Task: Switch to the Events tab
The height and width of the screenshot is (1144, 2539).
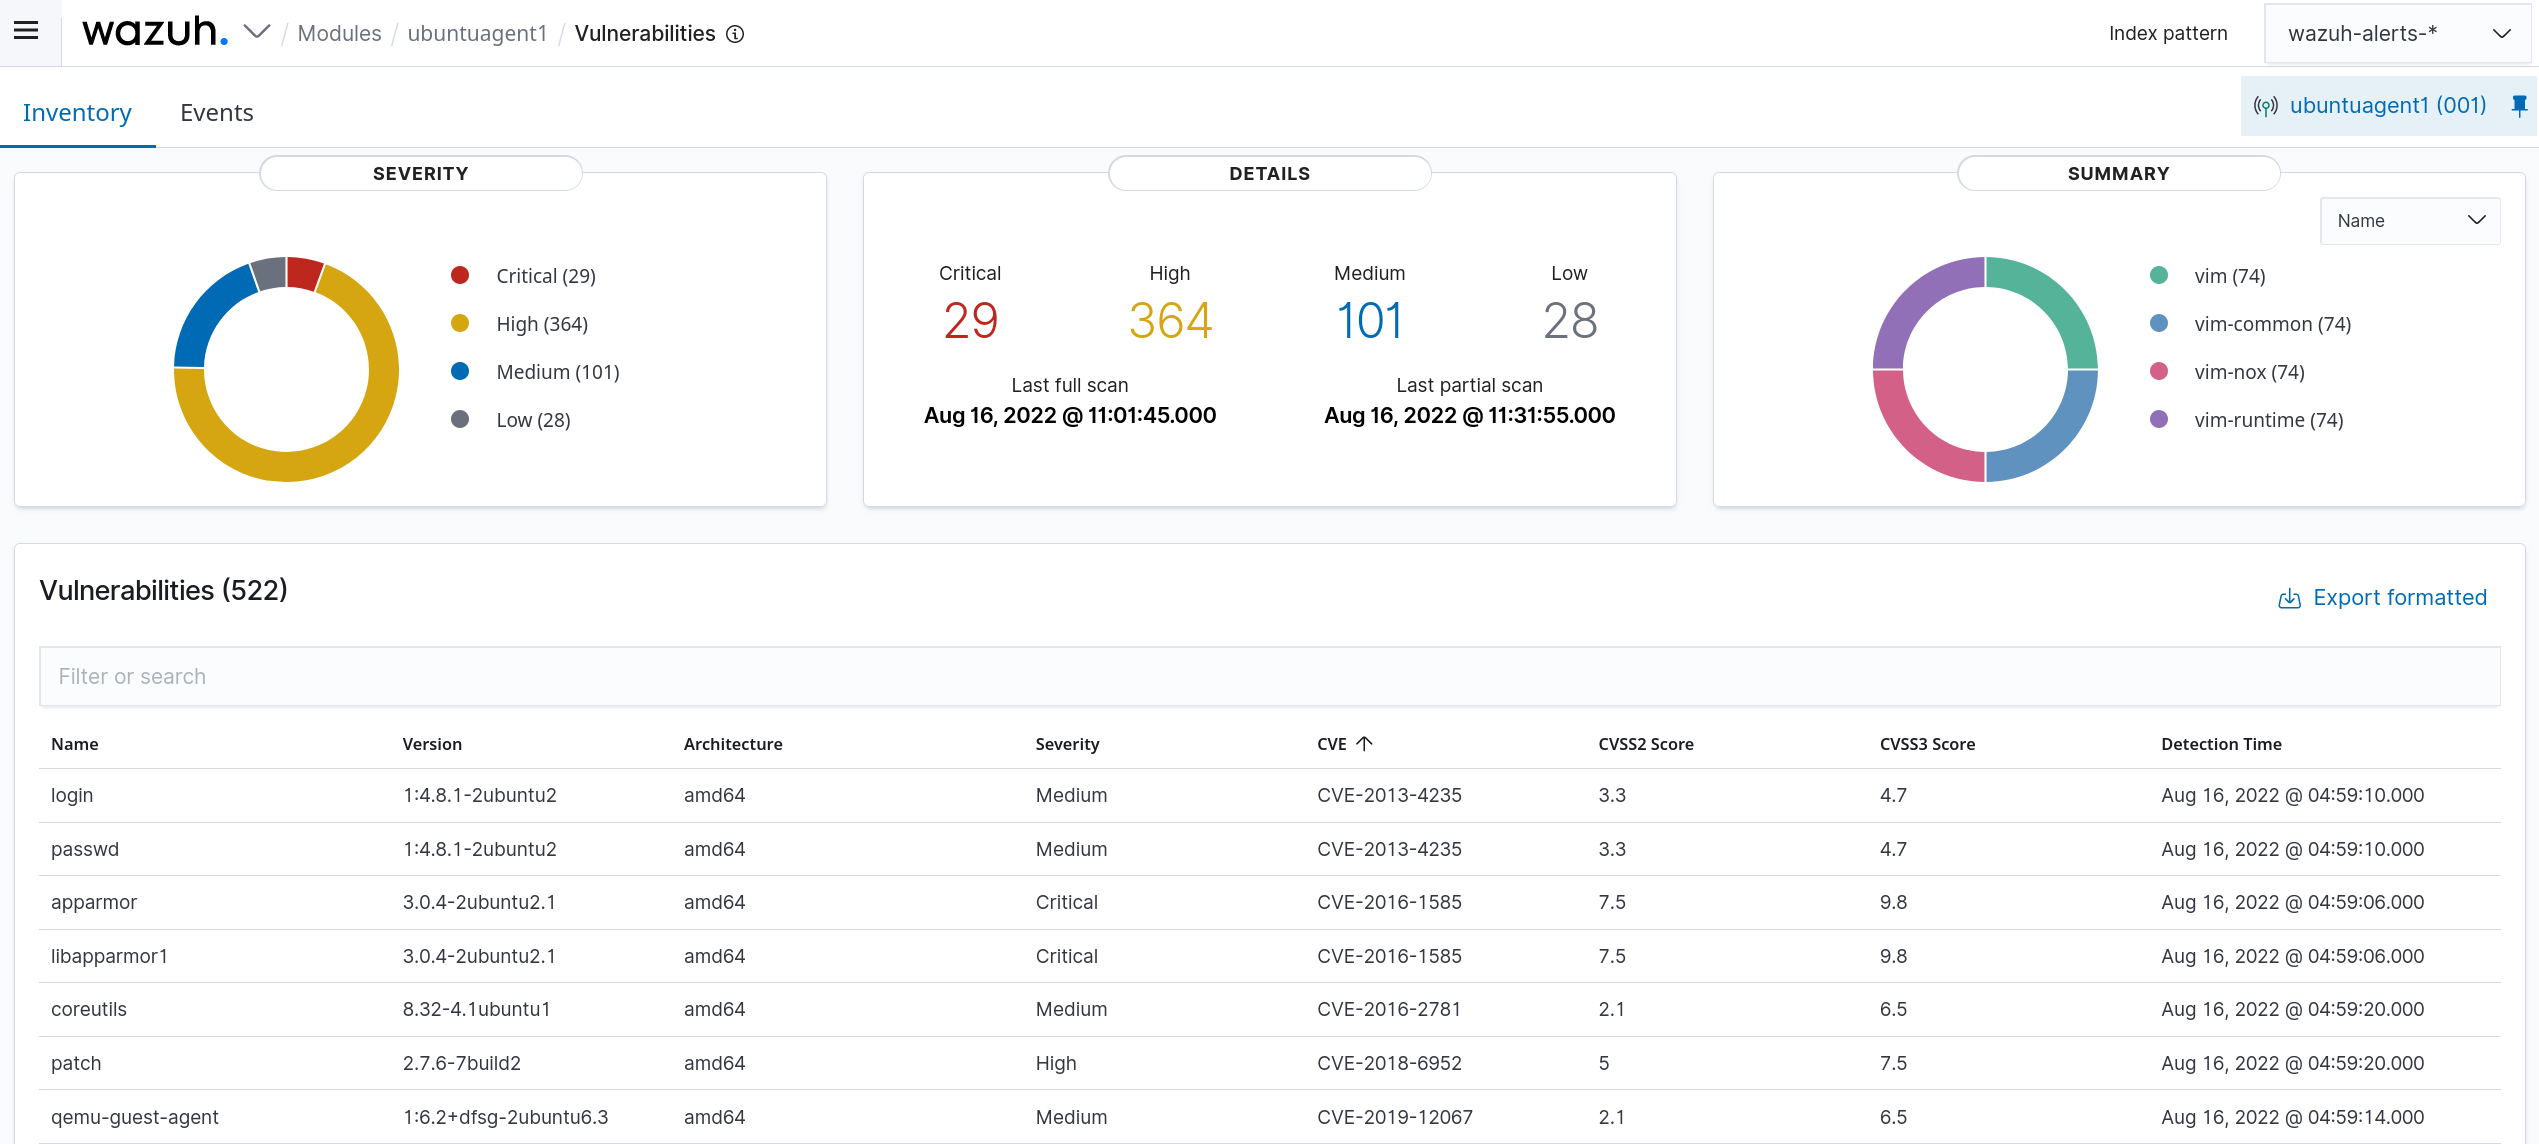Action: [216, 112]
